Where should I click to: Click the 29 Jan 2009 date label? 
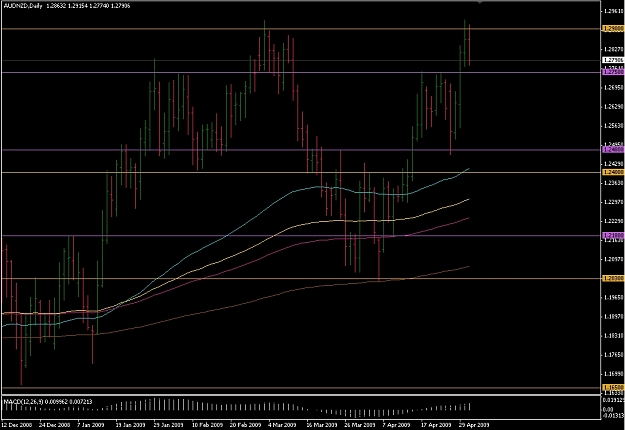[168, 425]
